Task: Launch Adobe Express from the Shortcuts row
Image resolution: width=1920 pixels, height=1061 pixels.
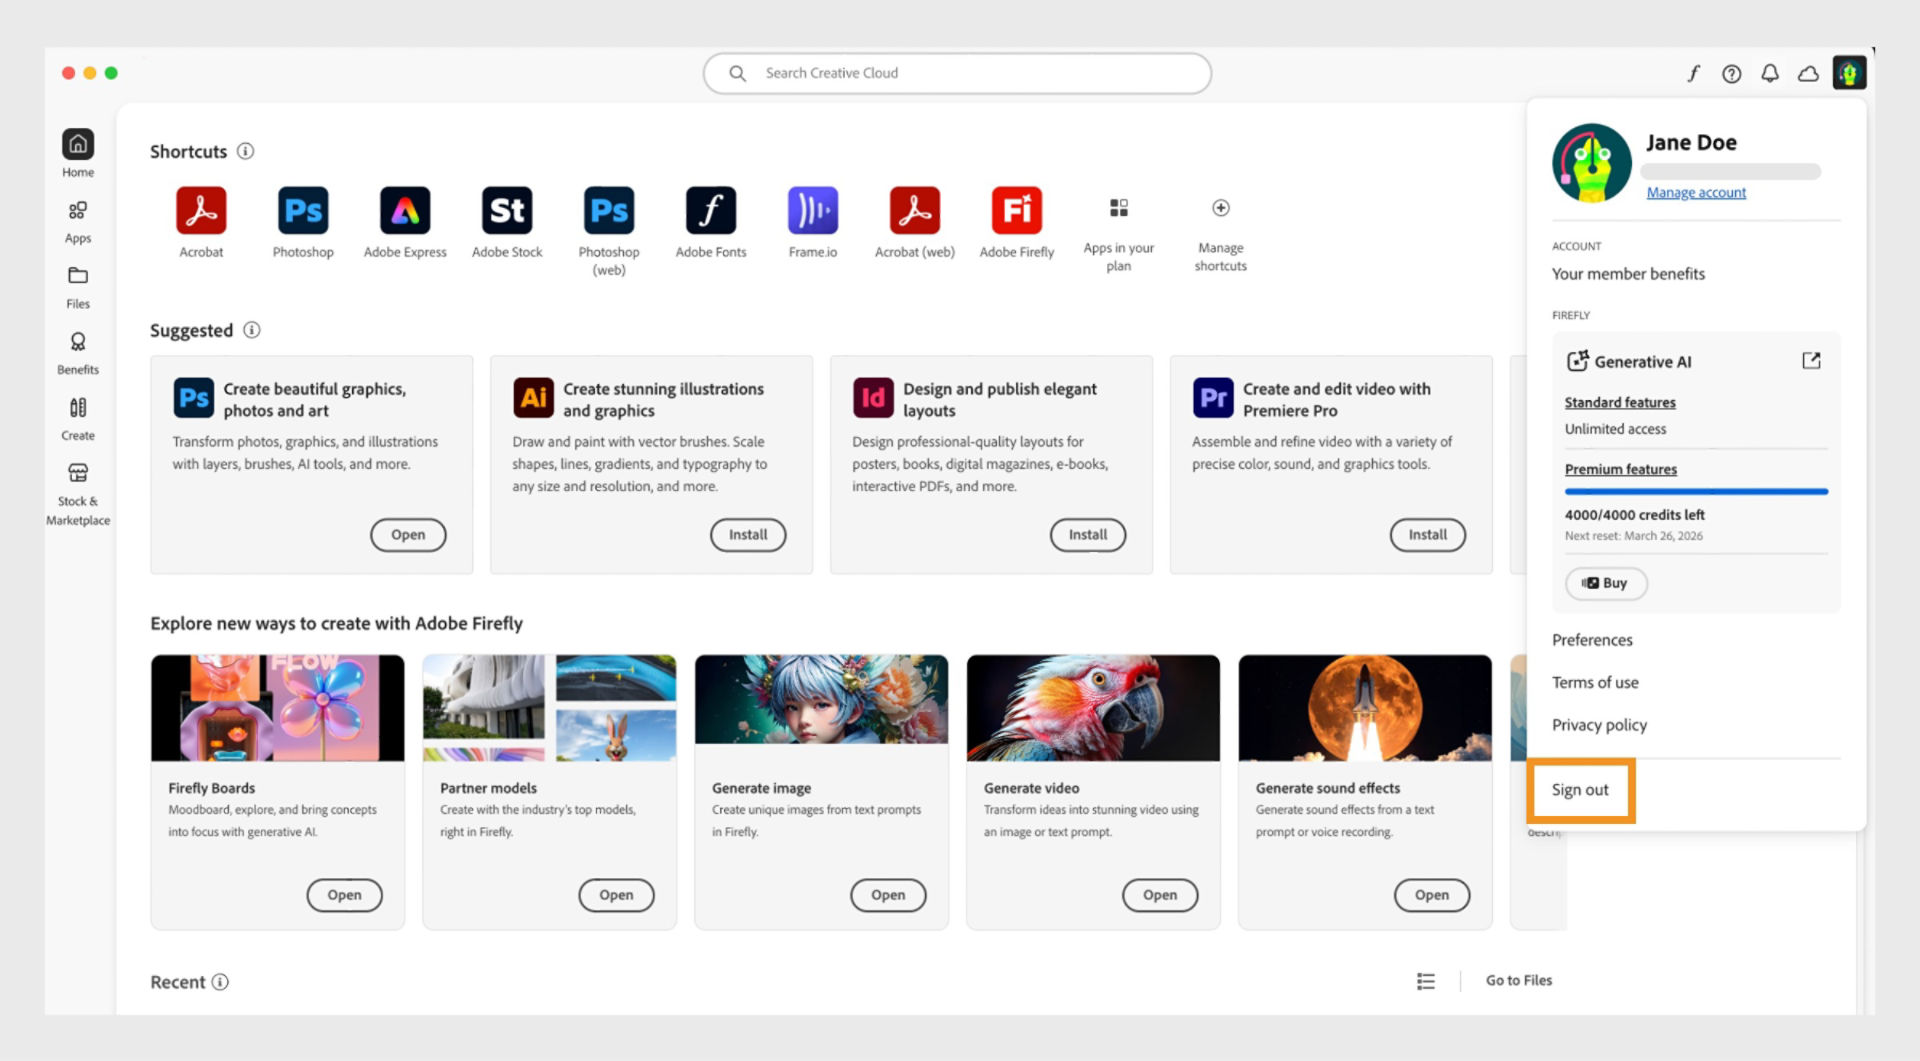Action: [x=404, y=211]
